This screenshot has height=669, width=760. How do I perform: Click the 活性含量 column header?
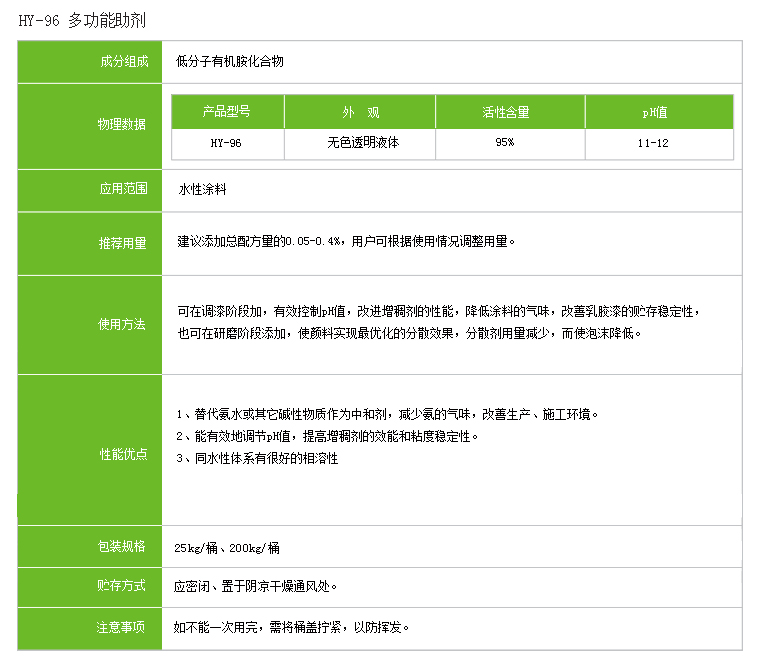[506, 112]
